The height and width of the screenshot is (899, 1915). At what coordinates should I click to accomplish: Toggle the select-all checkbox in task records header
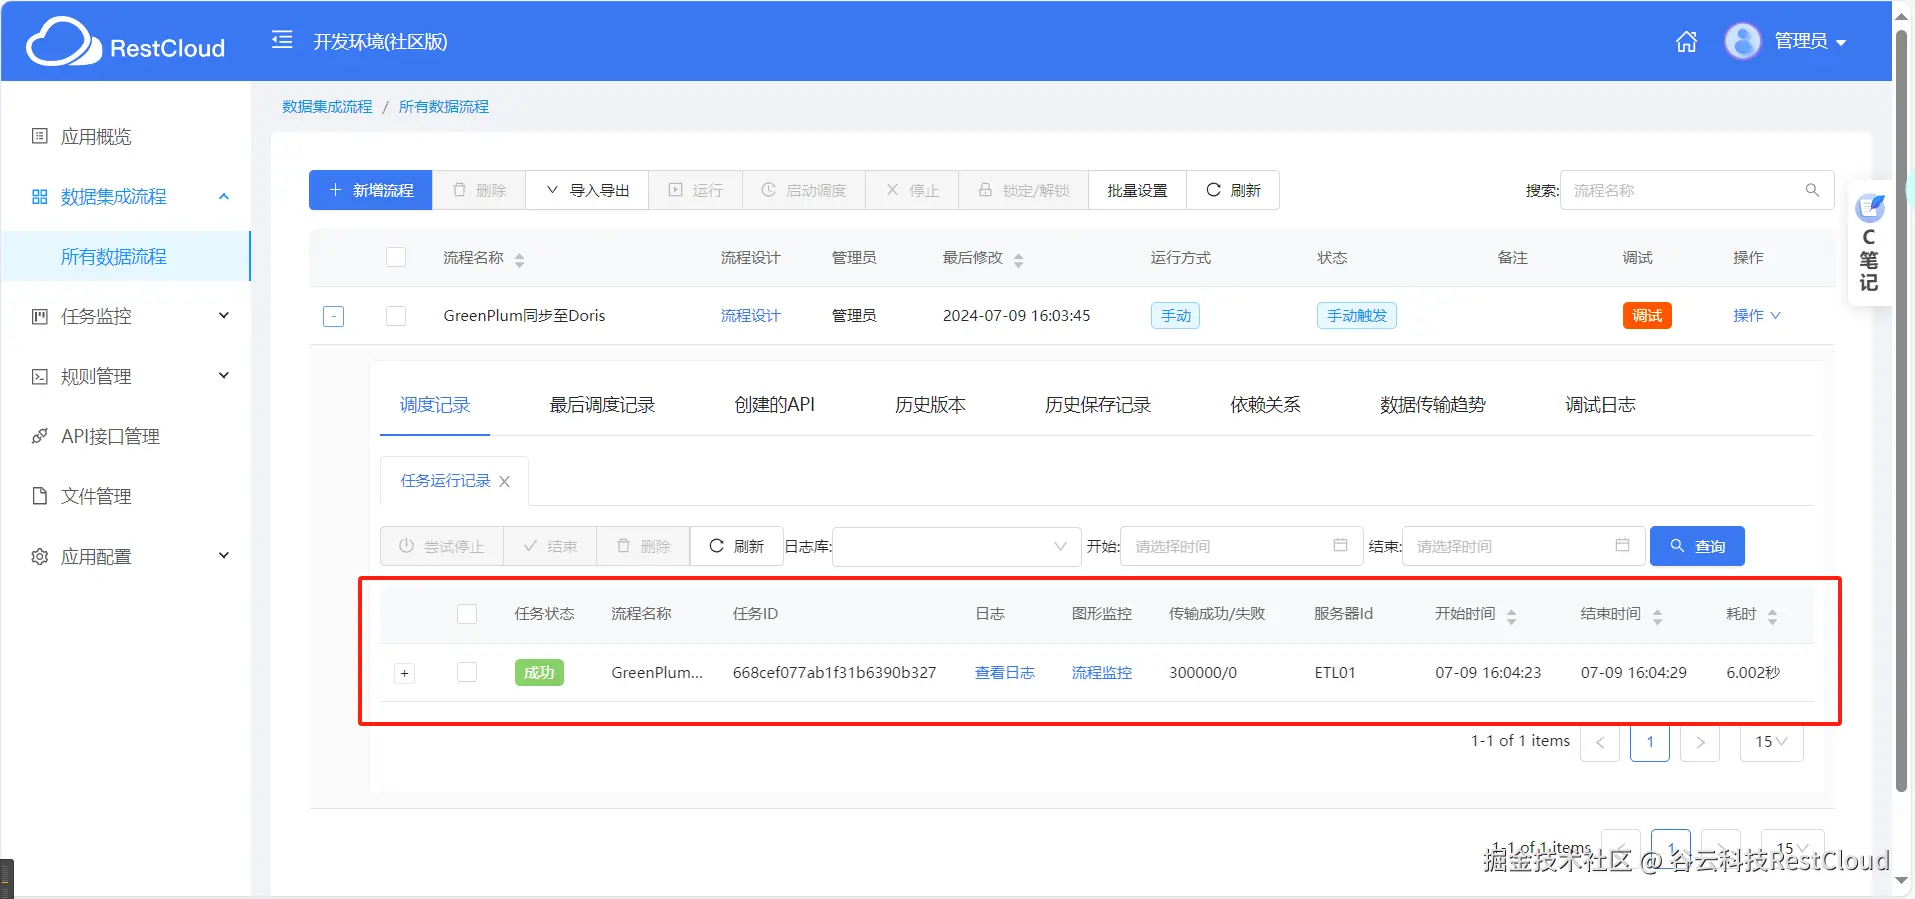467,614
